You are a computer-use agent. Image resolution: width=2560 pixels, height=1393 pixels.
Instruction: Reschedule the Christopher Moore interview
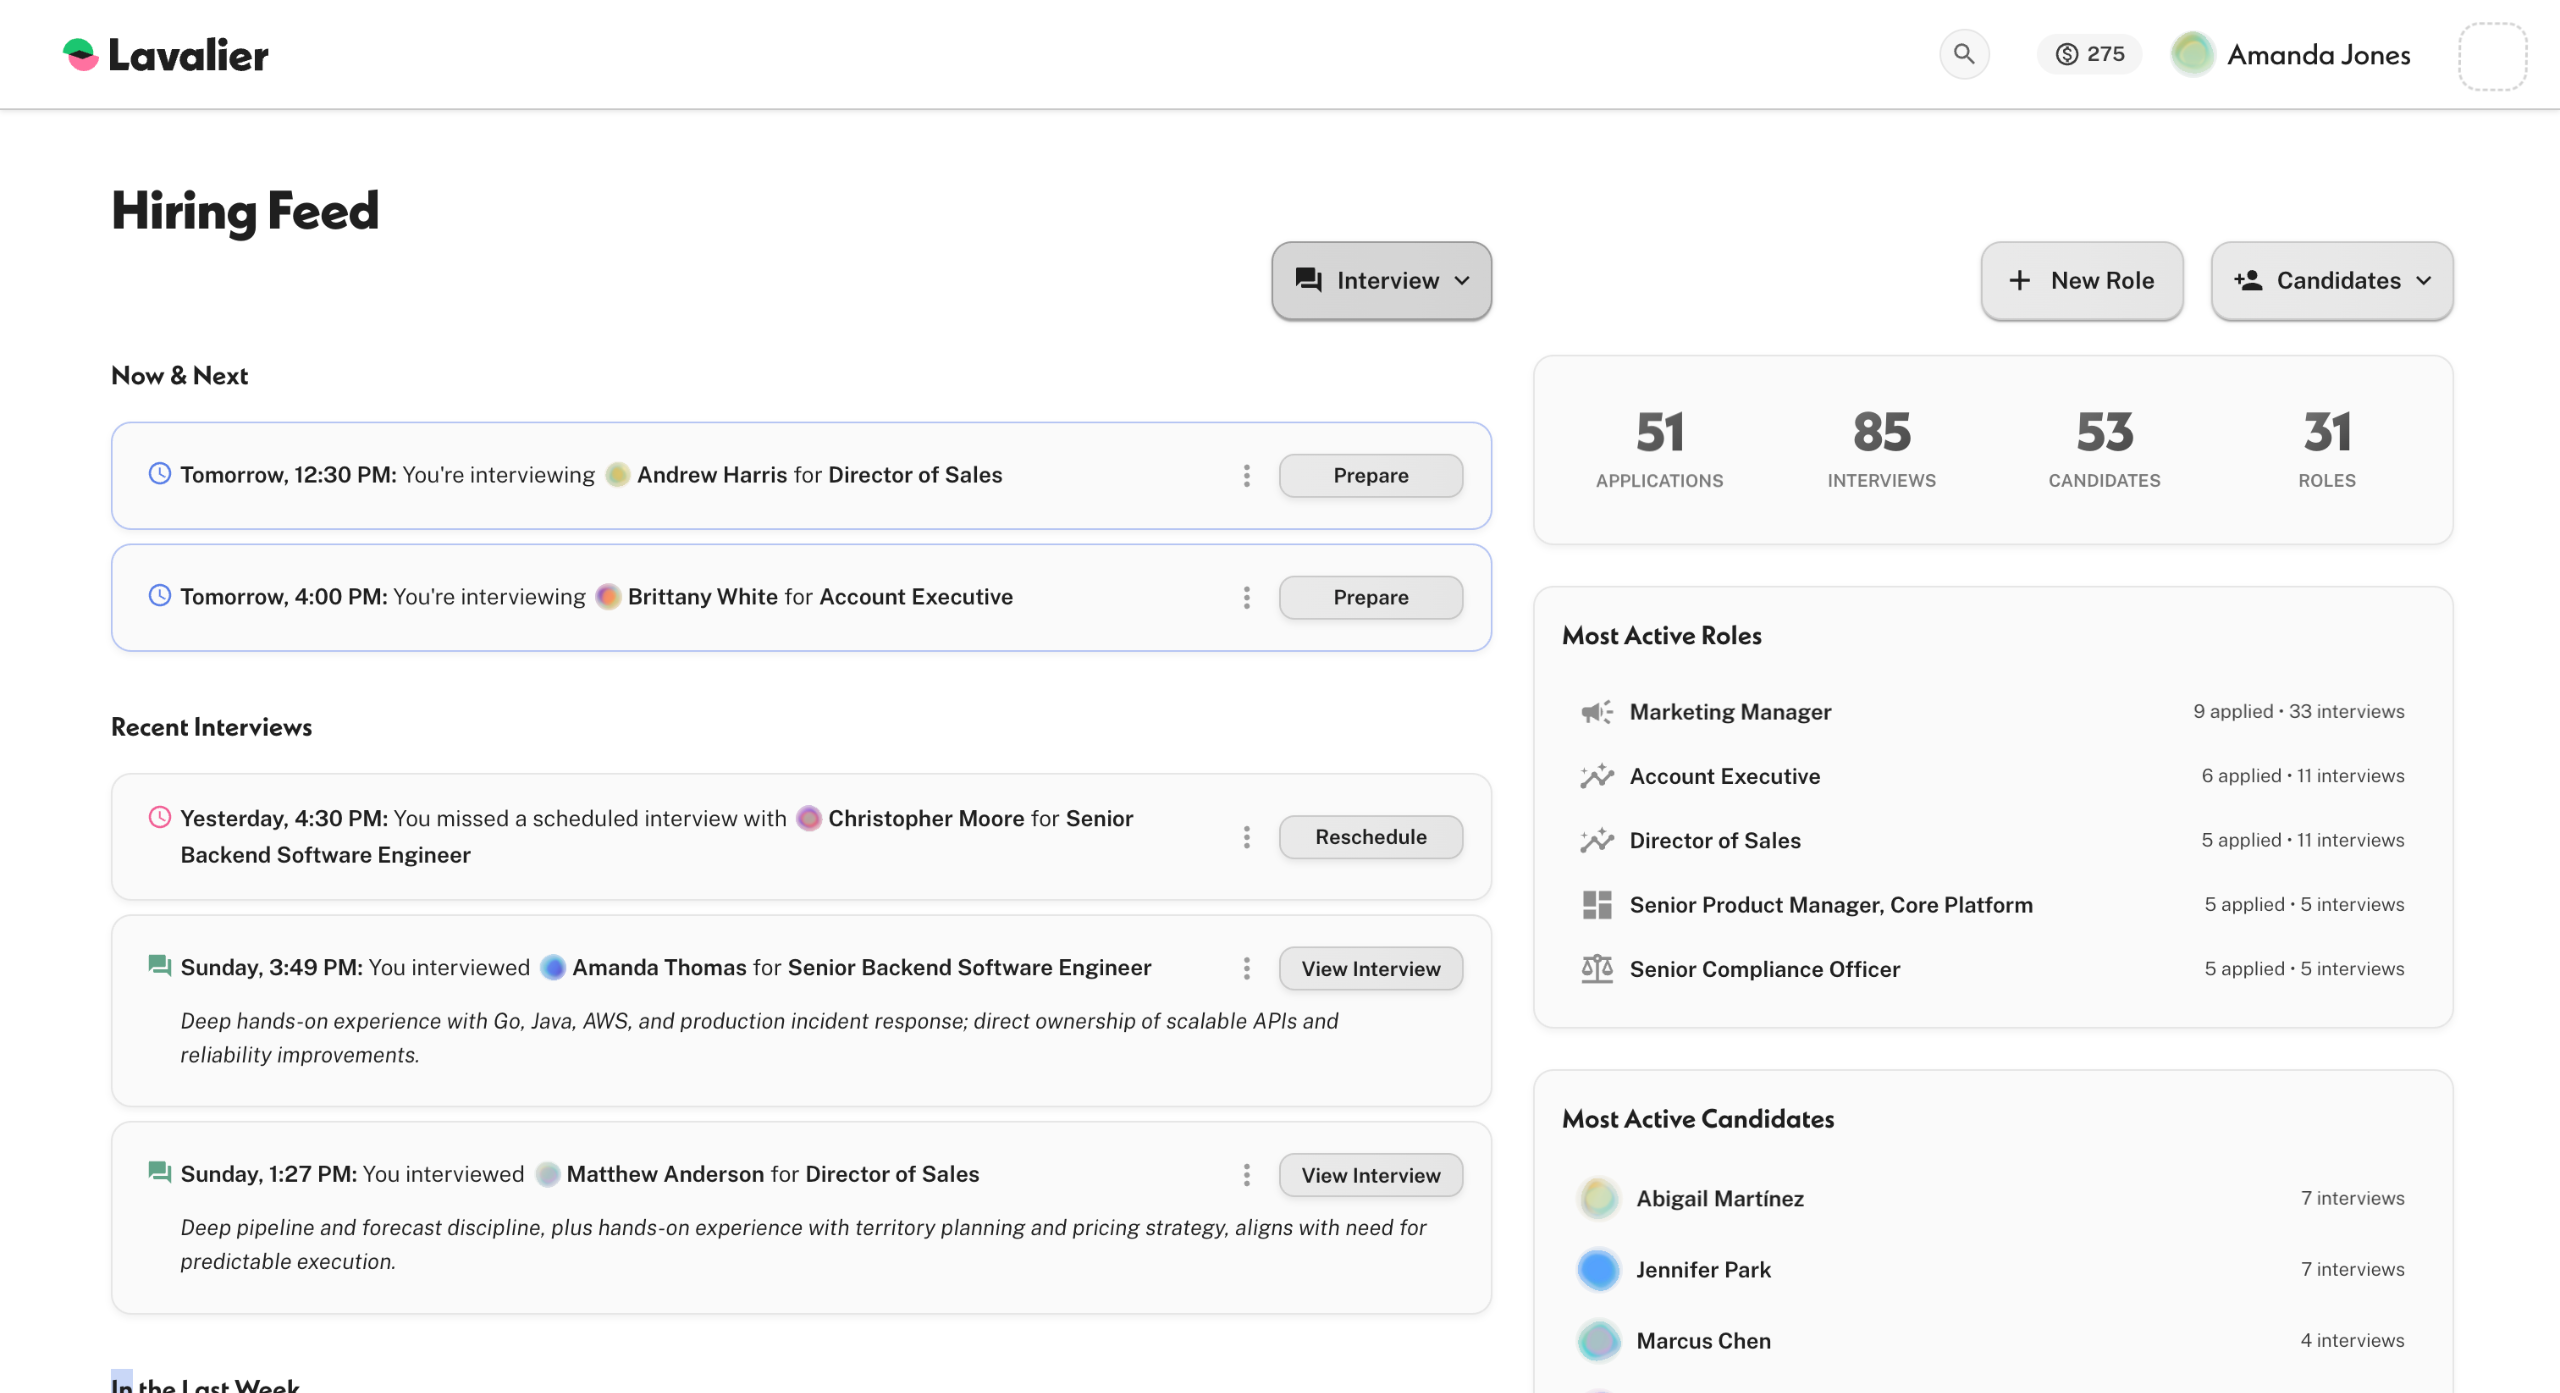(x=1370, y=837)
